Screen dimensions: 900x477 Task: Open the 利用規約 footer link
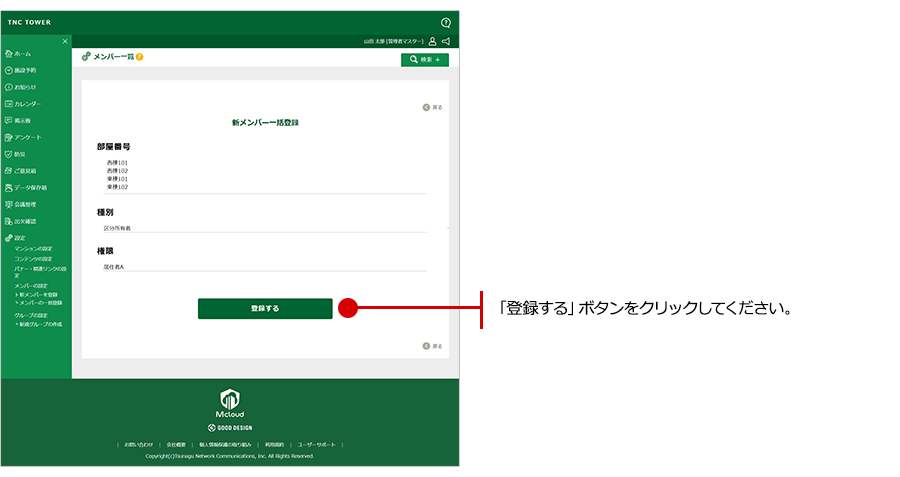click(x=274, y=444)
